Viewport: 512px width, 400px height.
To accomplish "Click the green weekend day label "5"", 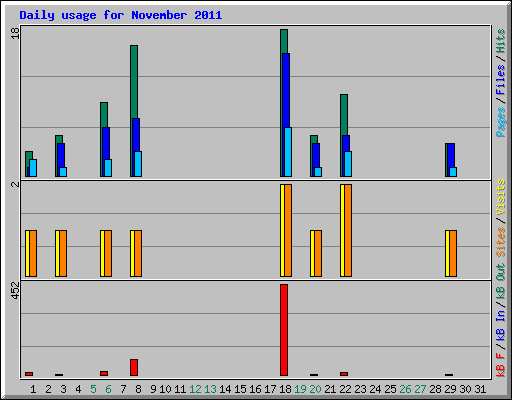I will click(x=93, y=389).
